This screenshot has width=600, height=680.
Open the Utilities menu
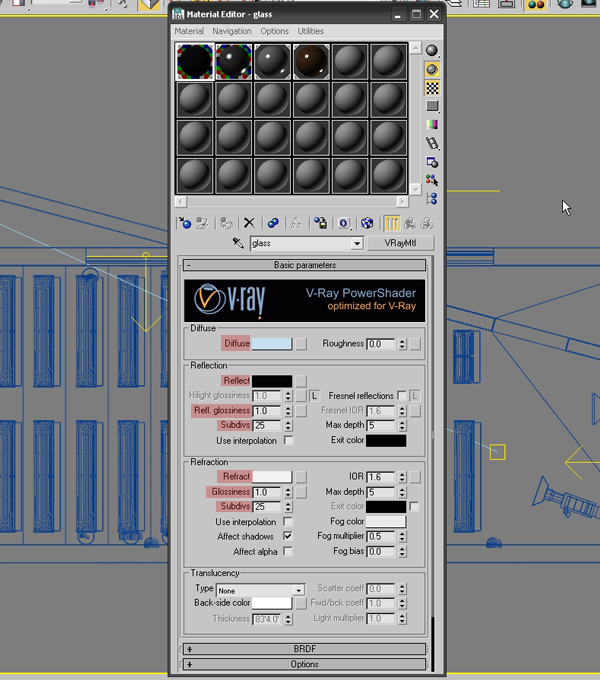click(x=310, y=32)
